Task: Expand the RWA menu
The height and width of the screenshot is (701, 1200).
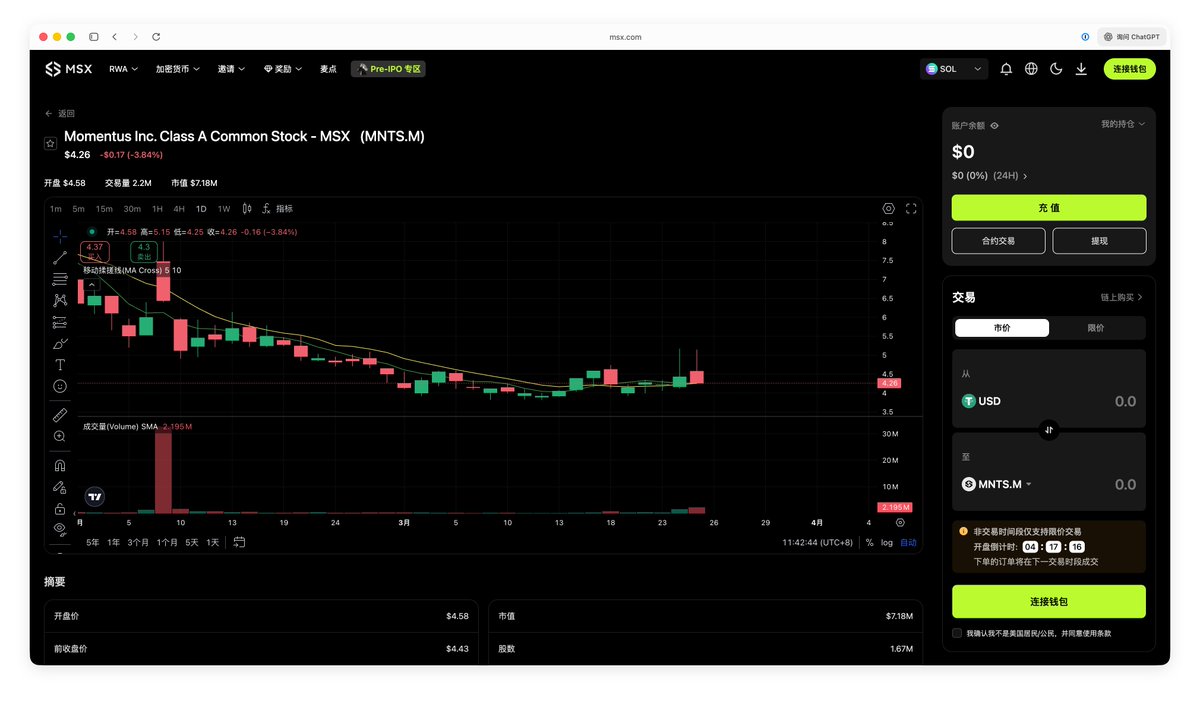Action: pos(125,69)
